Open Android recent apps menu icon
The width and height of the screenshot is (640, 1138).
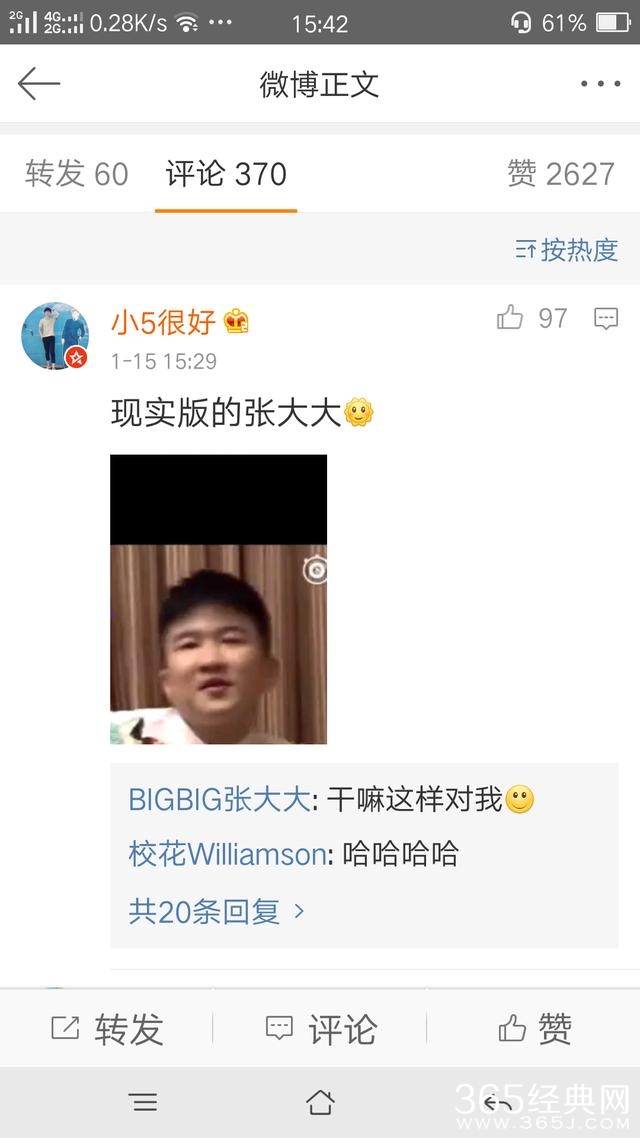point(143,1102)
